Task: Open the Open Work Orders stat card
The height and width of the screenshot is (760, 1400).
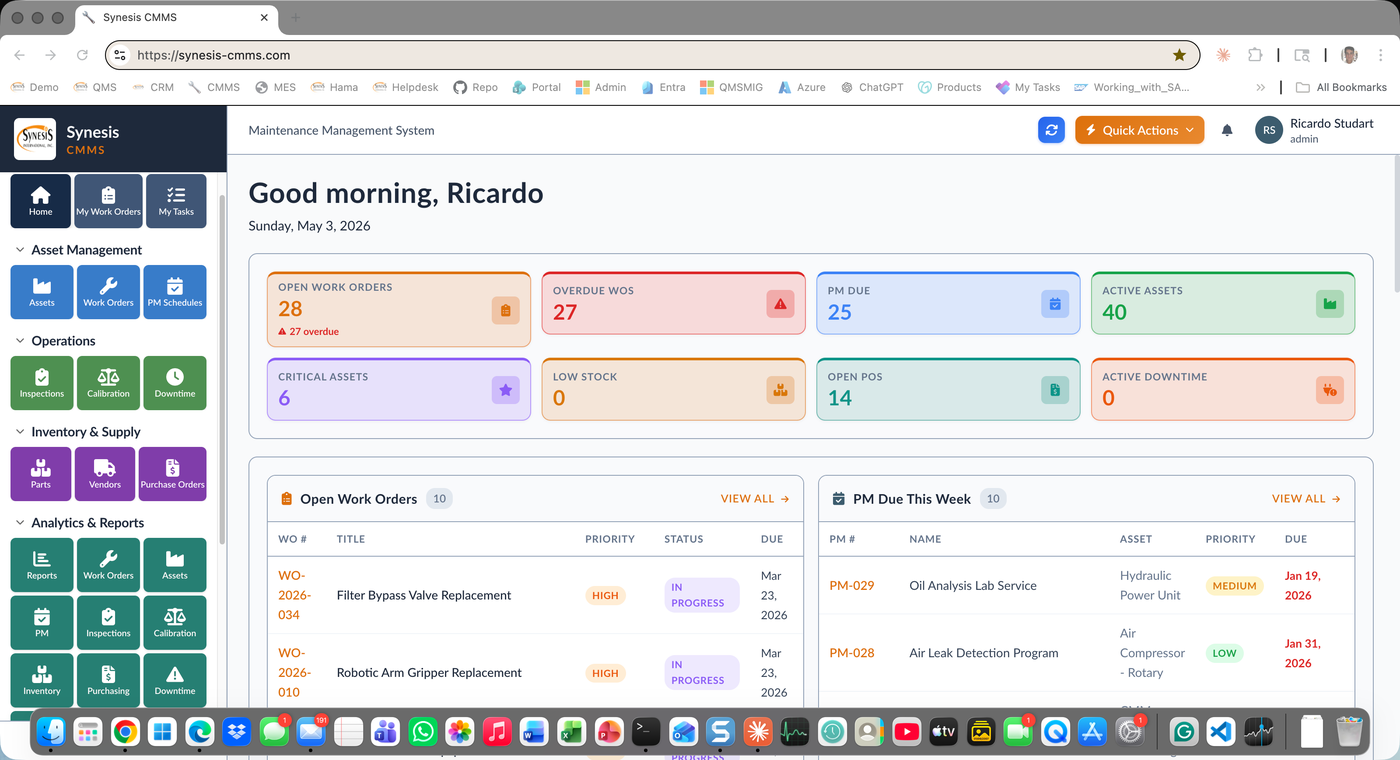Action: pos(399,309)
